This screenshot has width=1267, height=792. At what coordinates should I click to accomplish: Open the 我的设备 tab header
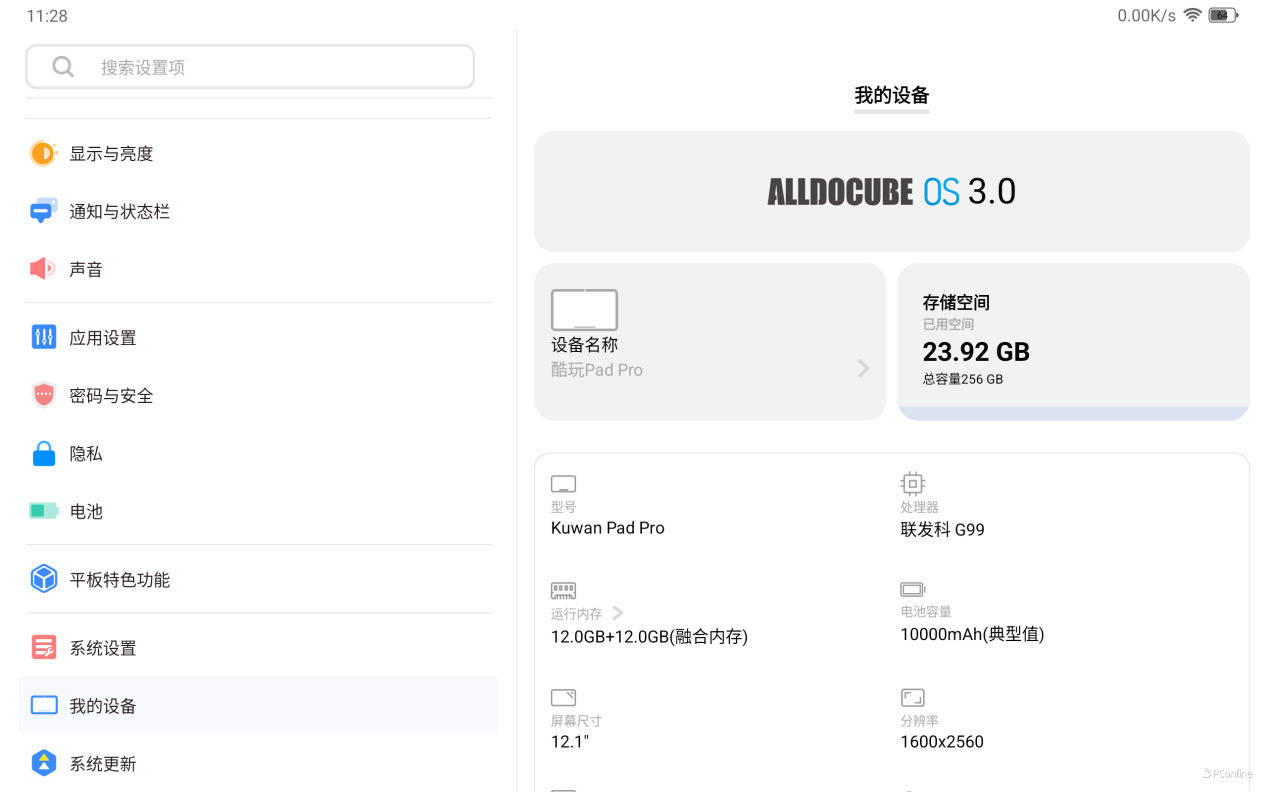click(x=891, y=96)
